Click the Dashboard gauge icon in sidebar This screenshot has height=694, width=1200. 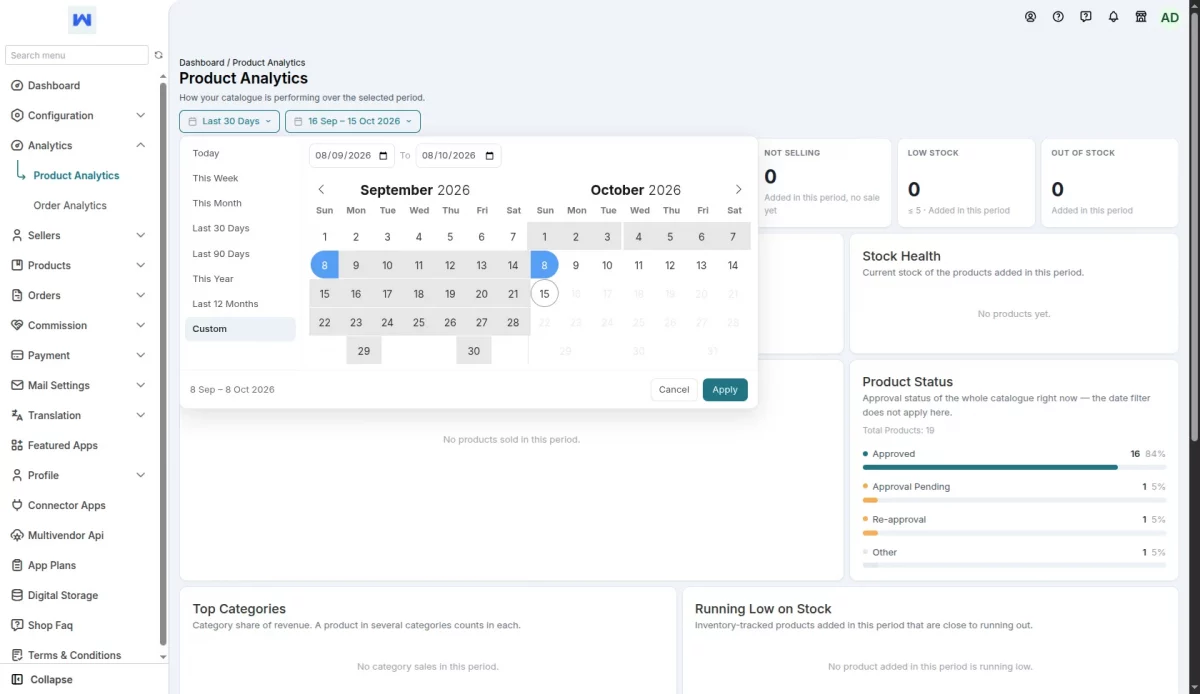point(17,86)
